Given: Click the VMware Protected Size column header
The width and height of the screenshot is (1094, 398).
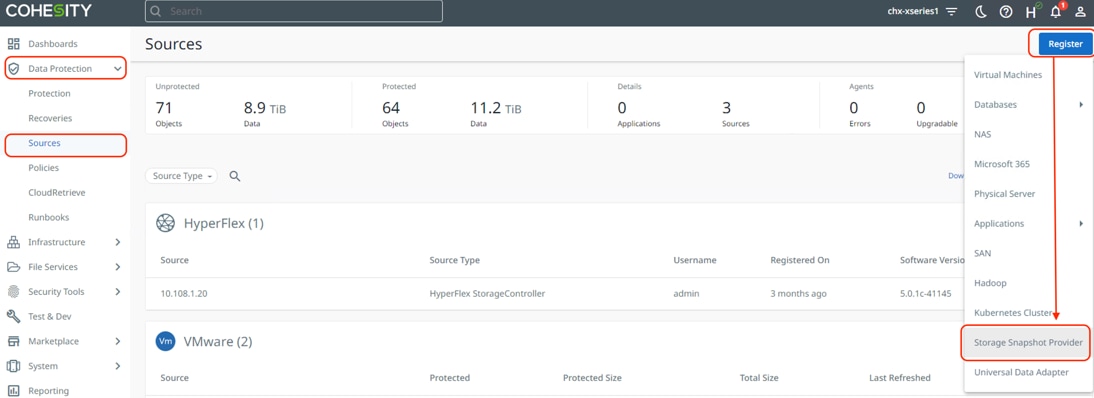Looking at the screenshot, I should tap(592, 378).
